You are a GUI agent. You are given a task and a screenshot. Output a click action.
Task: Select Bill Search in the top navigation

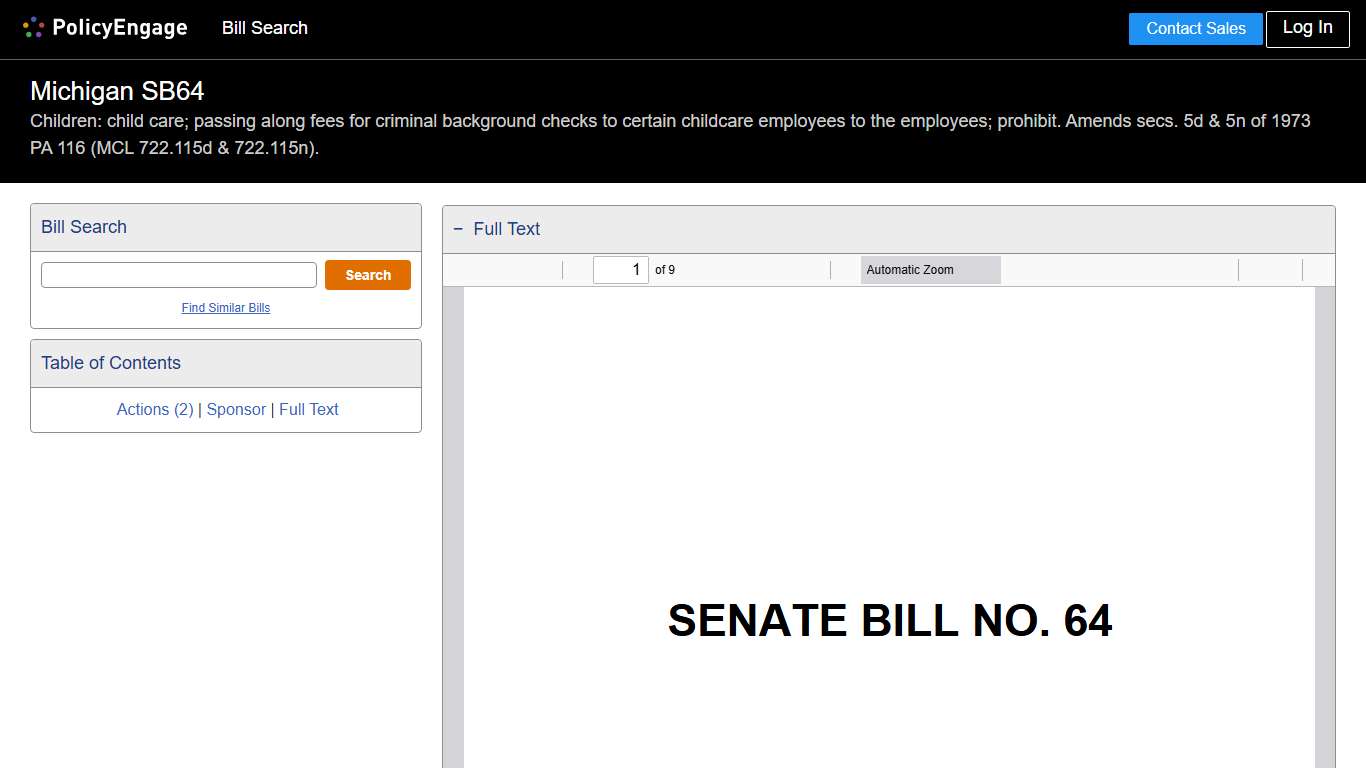tap(264, 28)
